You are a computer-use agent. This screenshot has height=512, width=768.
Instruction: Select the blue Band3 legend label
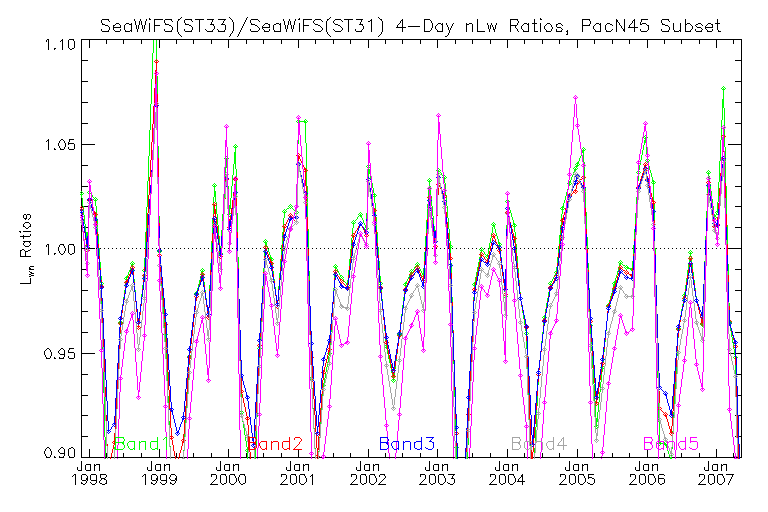[x=407, y=444]
